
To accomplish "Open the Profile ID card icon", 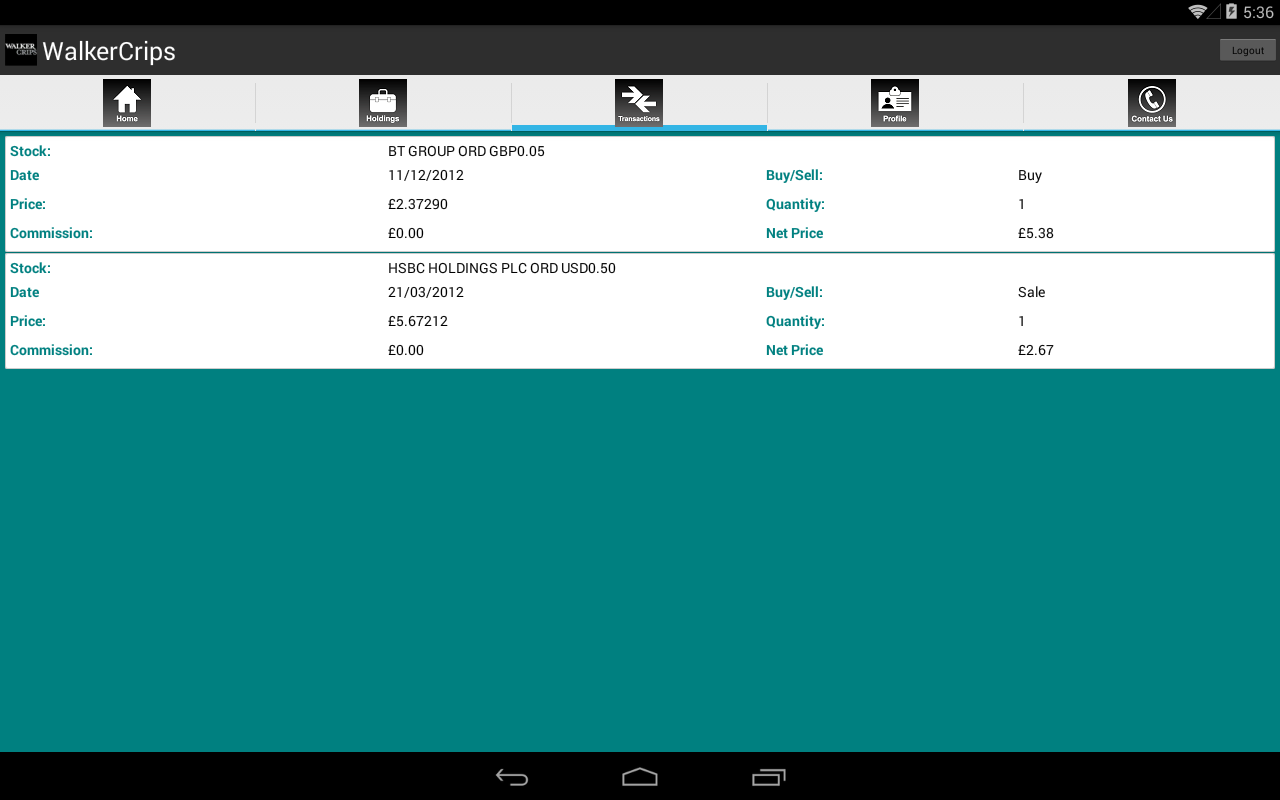I will [x=895, y=103].
